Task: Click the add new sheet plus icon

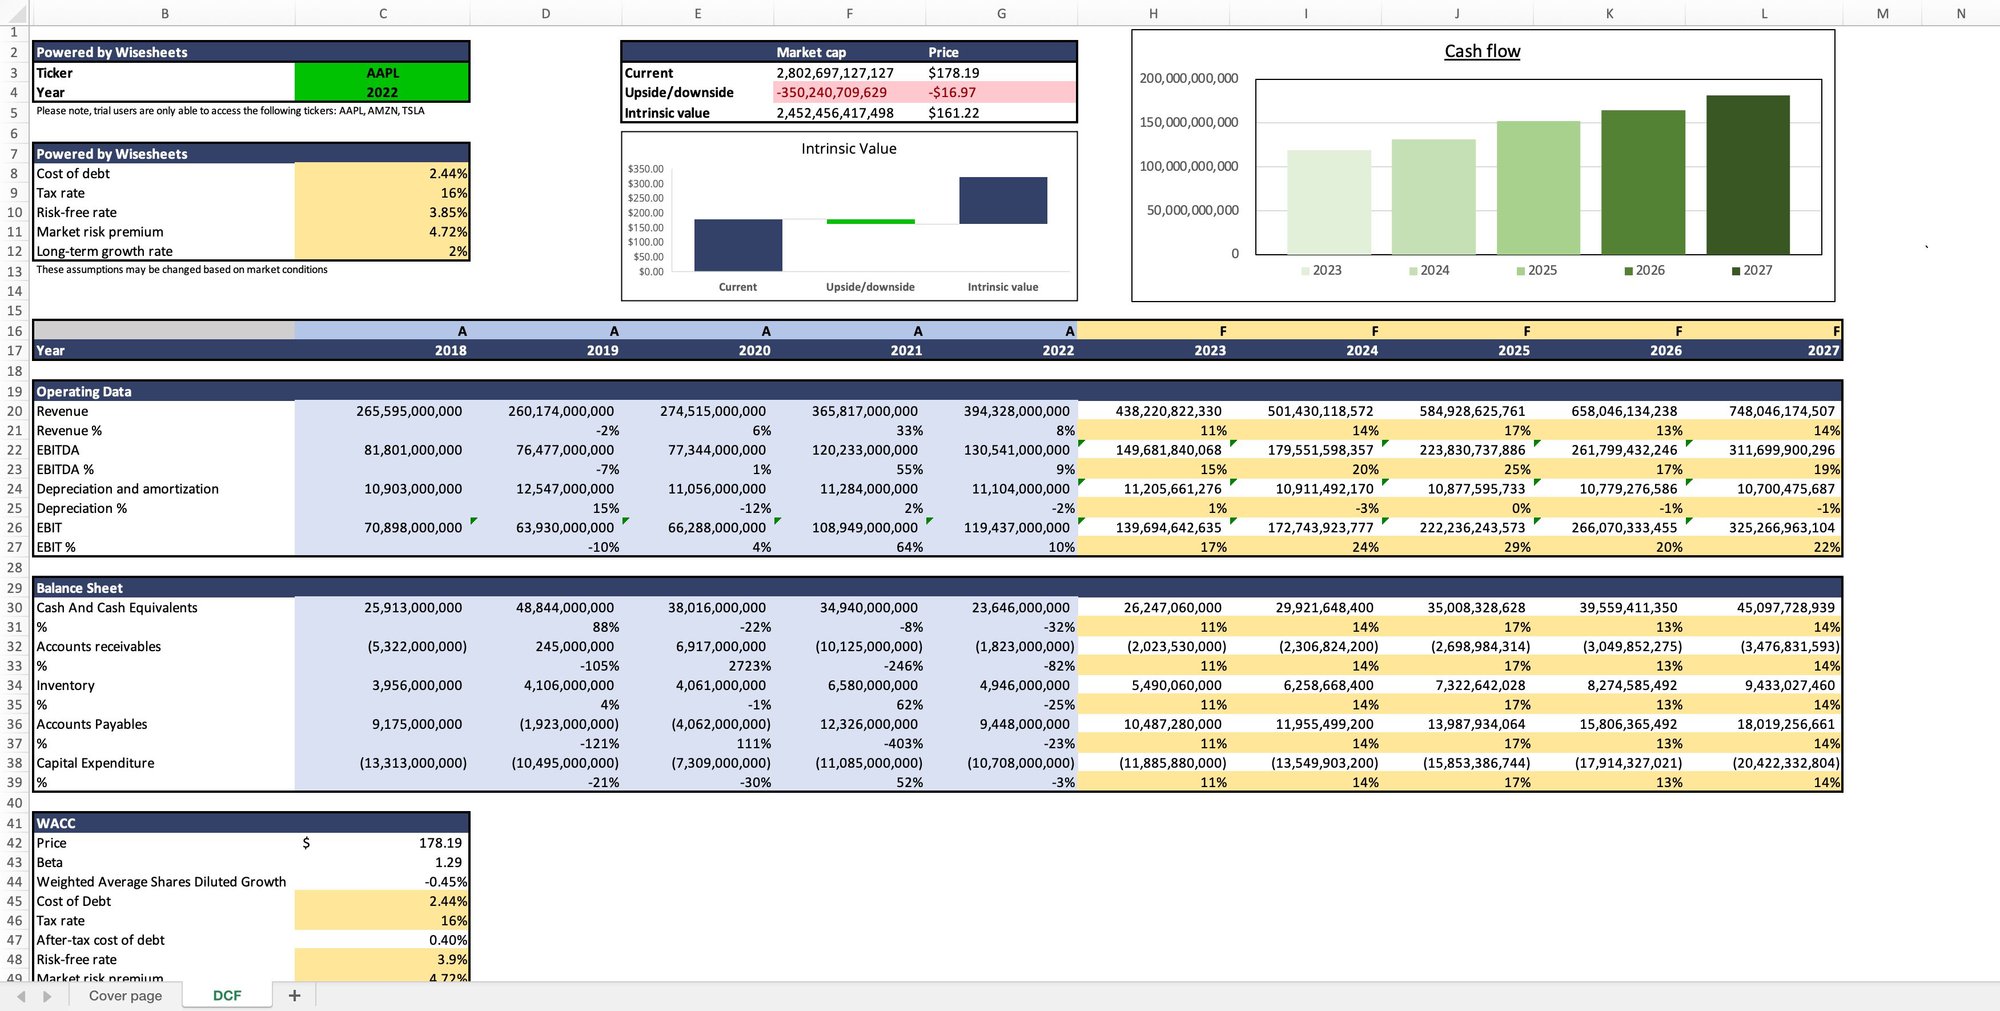Action: coord(294,995)
